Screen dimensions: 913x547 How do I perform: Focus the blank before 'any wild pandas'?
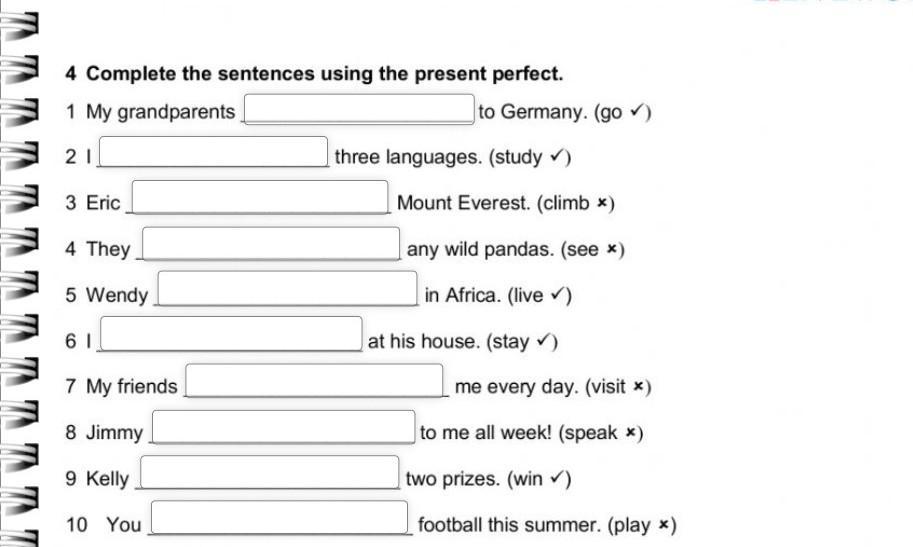(273, 244)
